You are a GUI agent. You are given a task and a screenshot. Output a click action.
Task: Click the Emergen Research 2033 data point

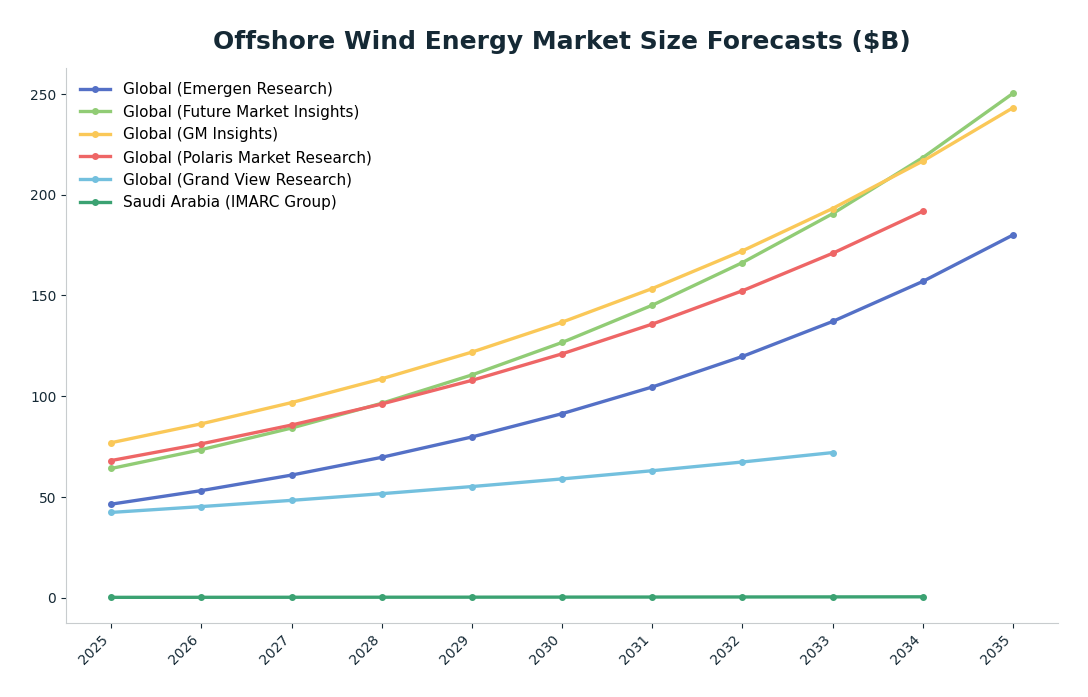(x=833, y=321)
